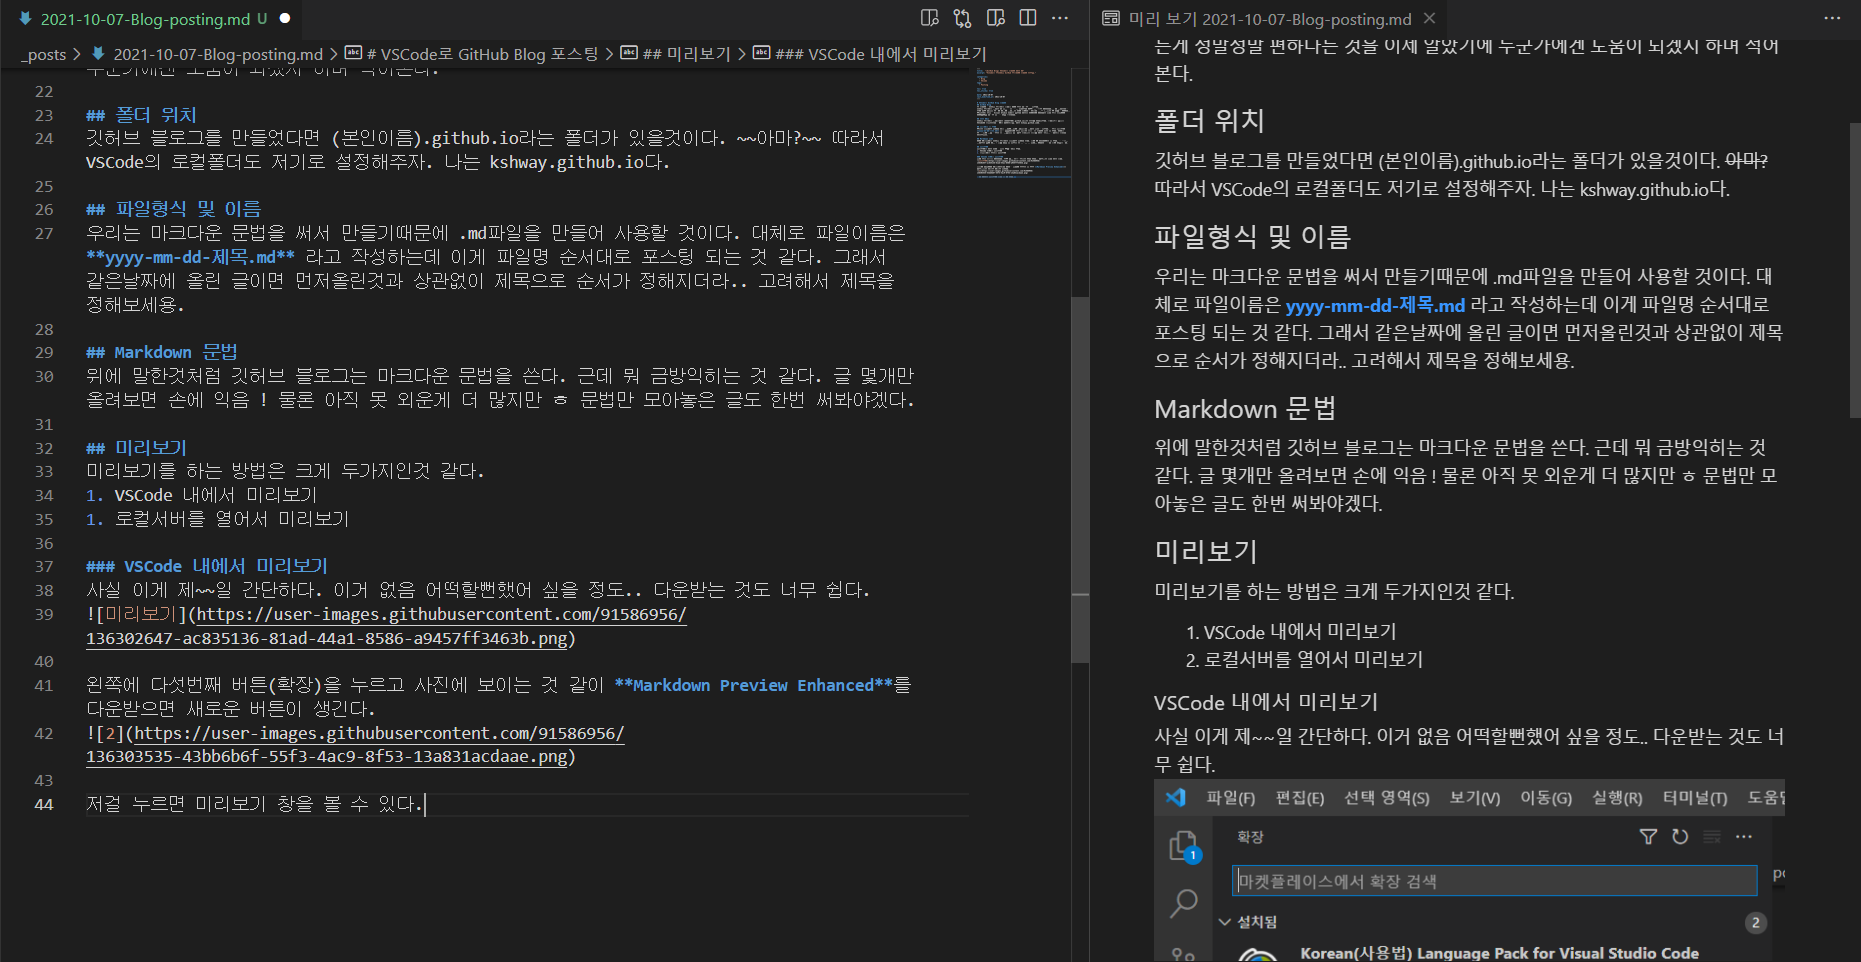Open the _posts breadcrumb folder
1861x962 pixels.
pos(43,54)
